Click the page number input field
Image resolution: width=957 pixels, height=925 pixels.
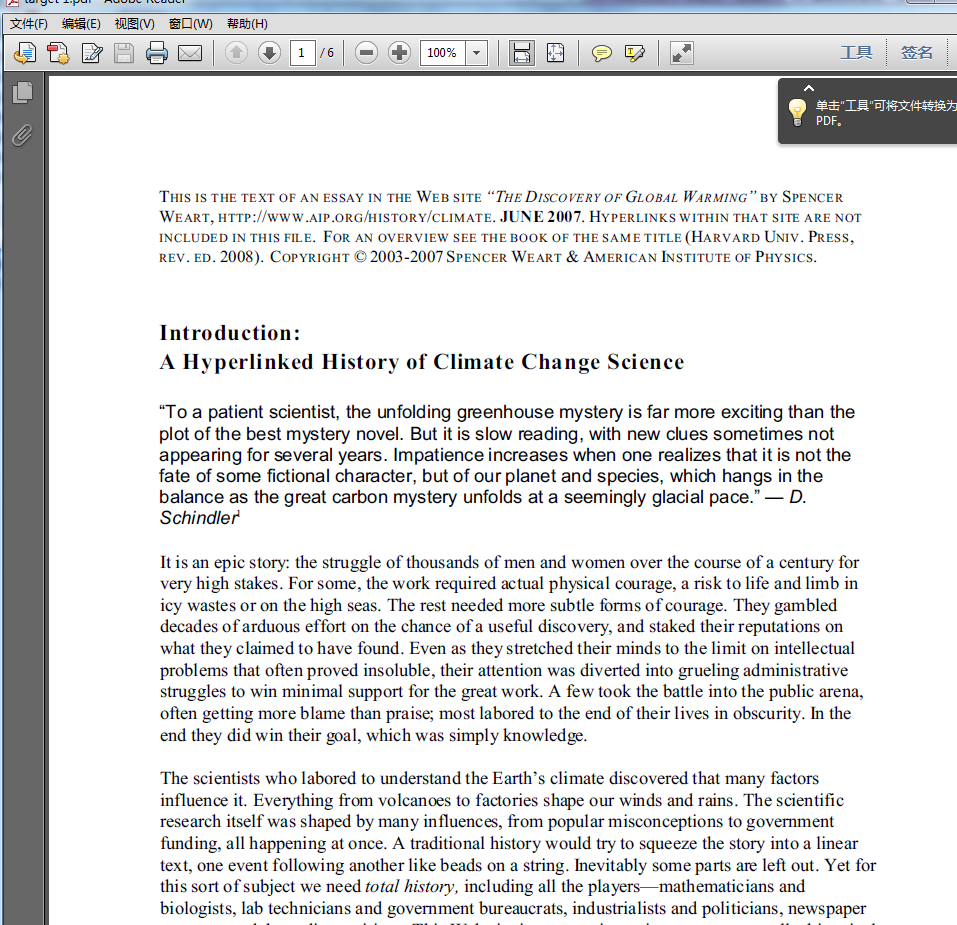[x=303, y=53]
